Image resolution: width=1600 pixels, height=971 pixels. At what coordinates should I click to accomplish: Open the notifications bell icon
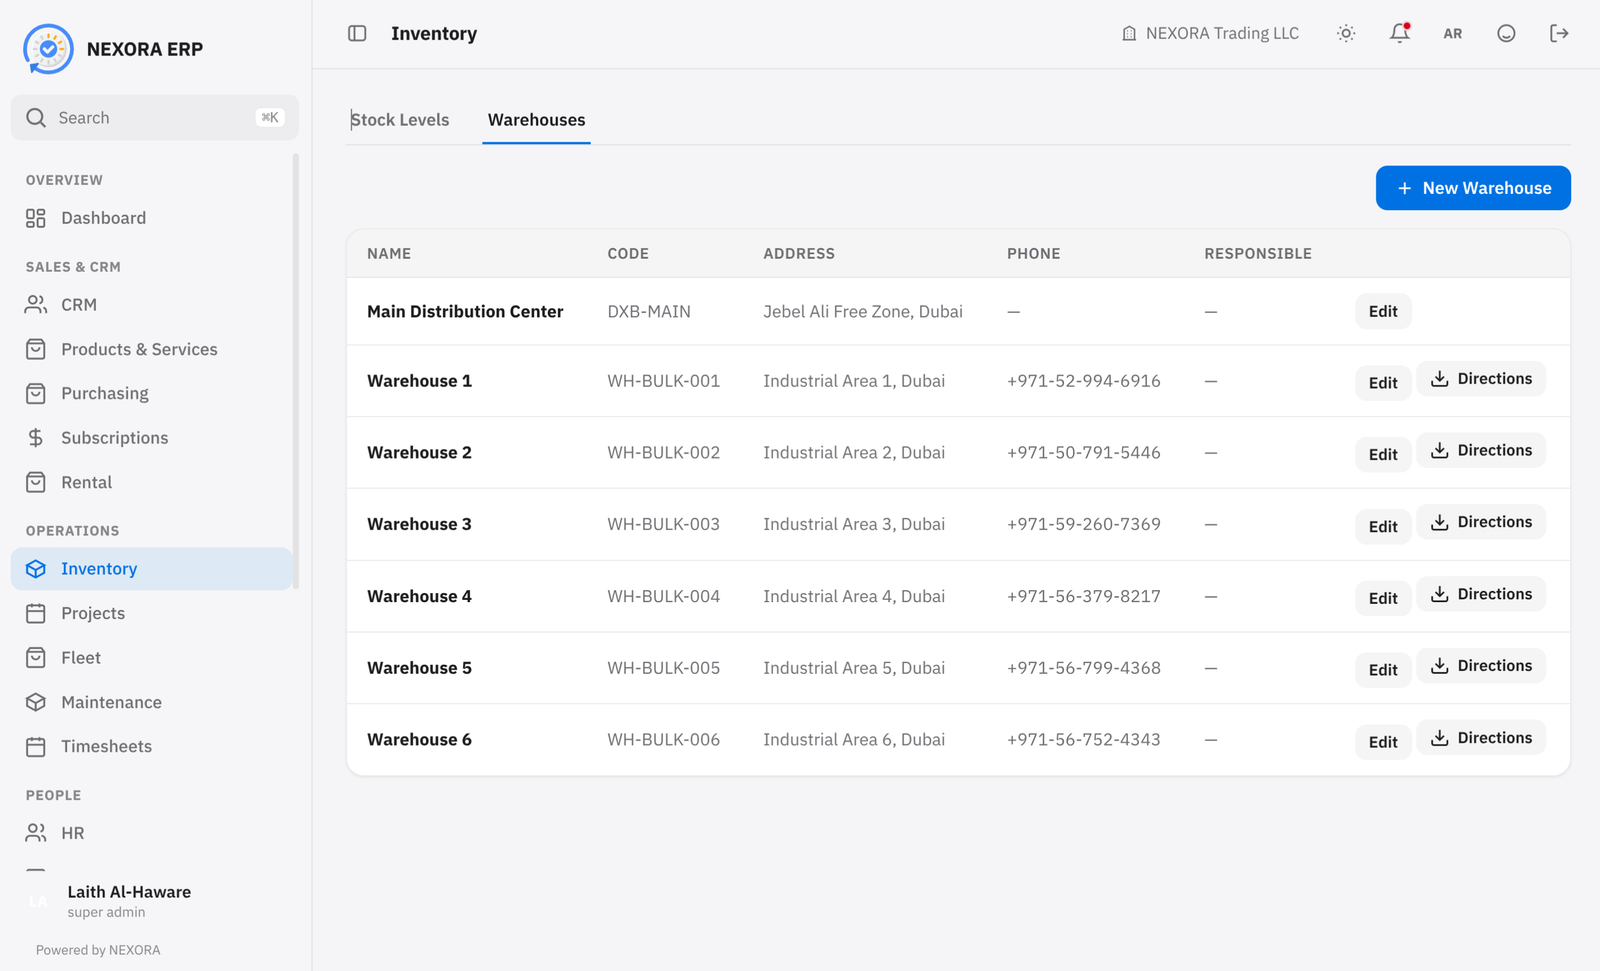1400,33
